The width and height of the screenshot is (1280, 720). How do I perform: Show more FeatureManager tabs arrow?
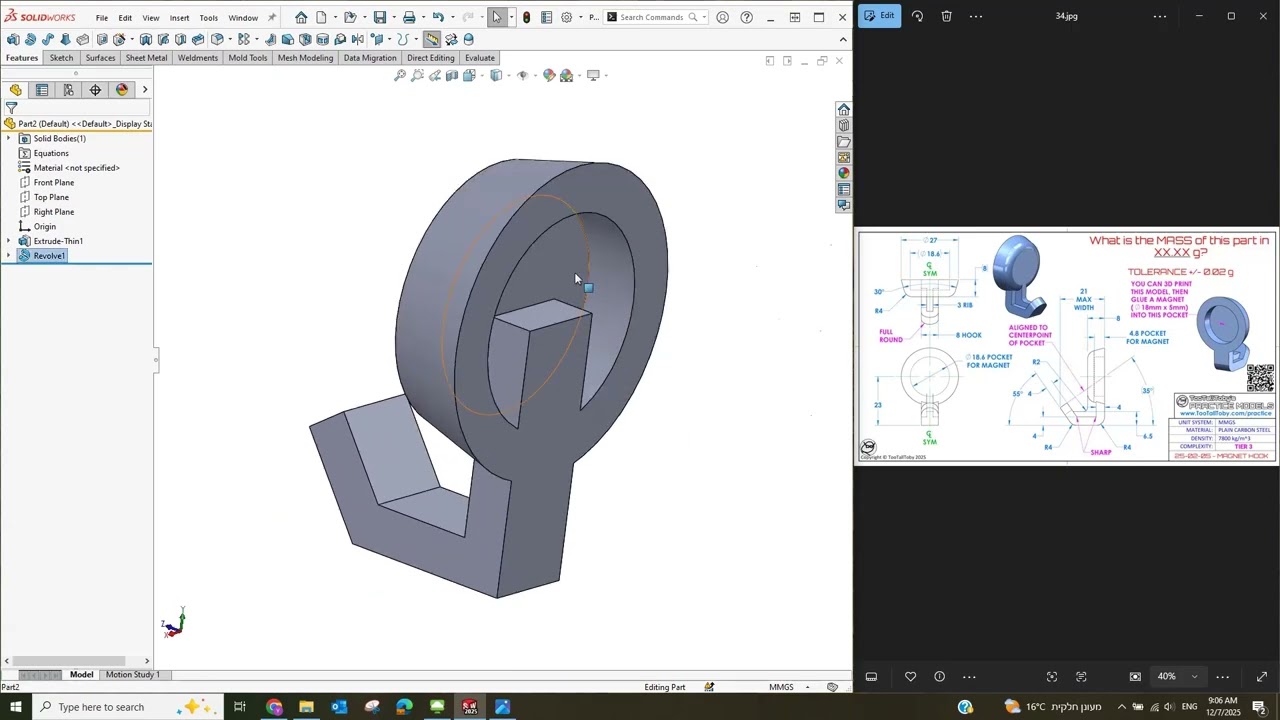[x=145, y=90]
